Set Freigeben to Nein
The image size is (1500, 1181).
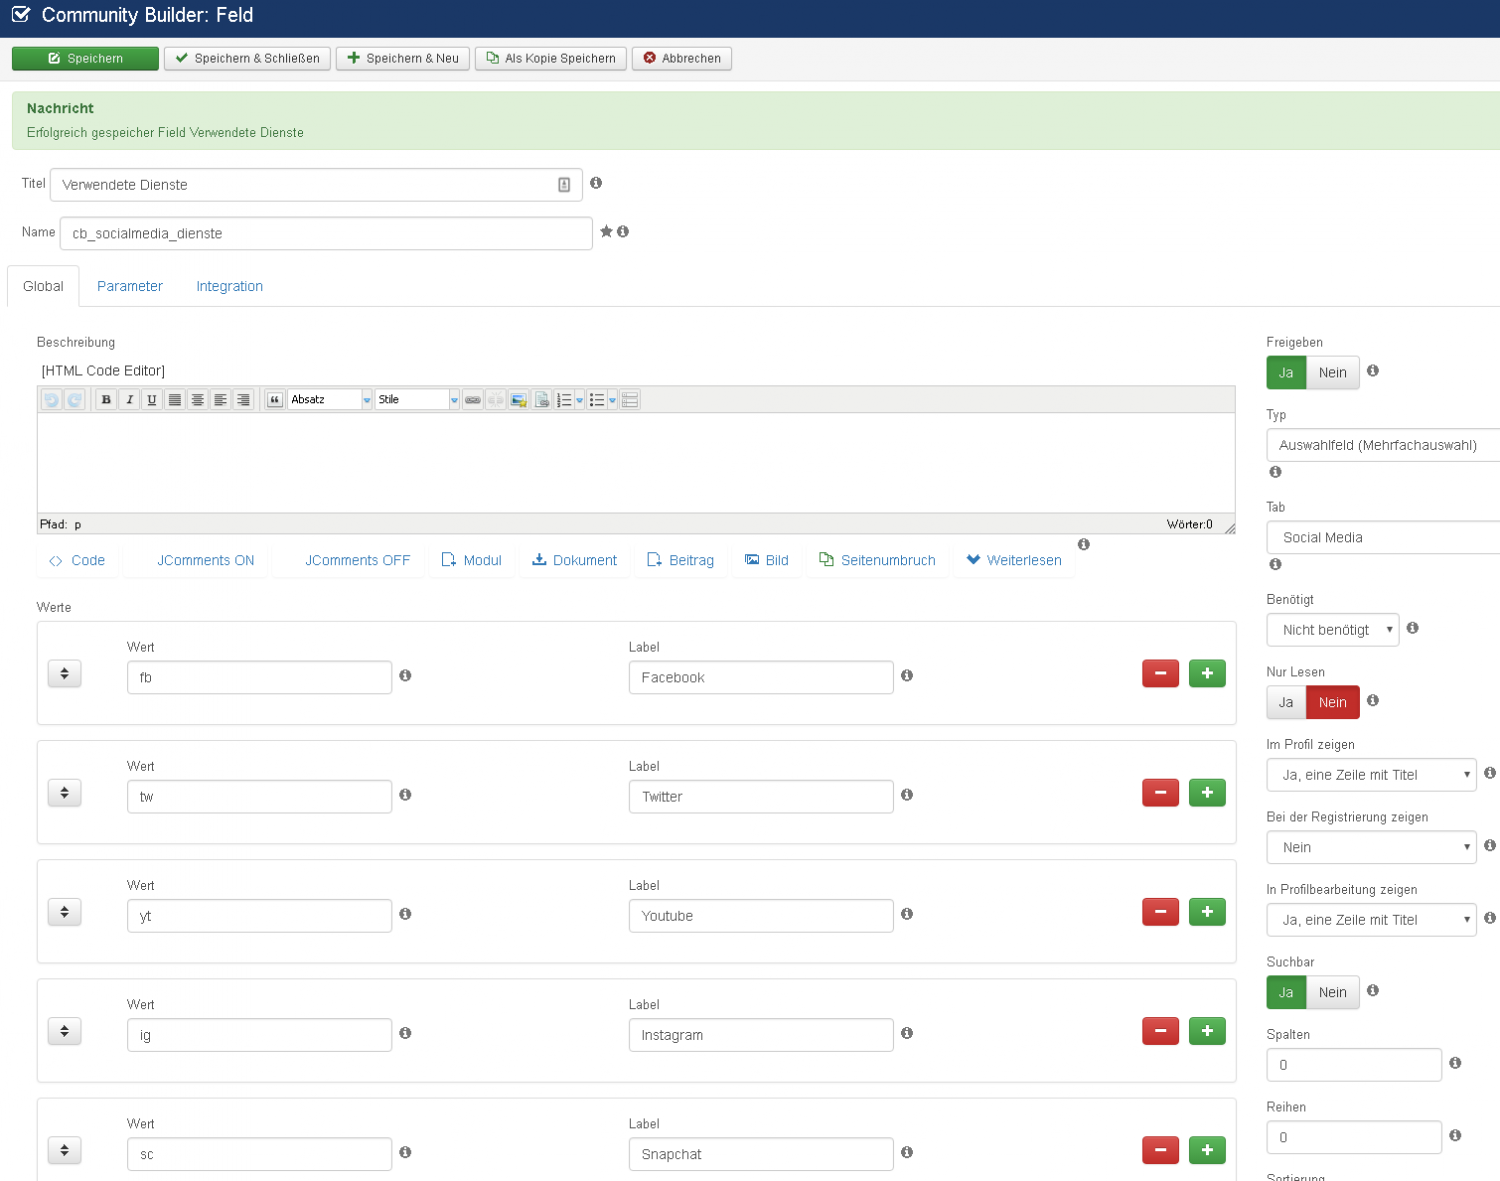pos(1332,373)
